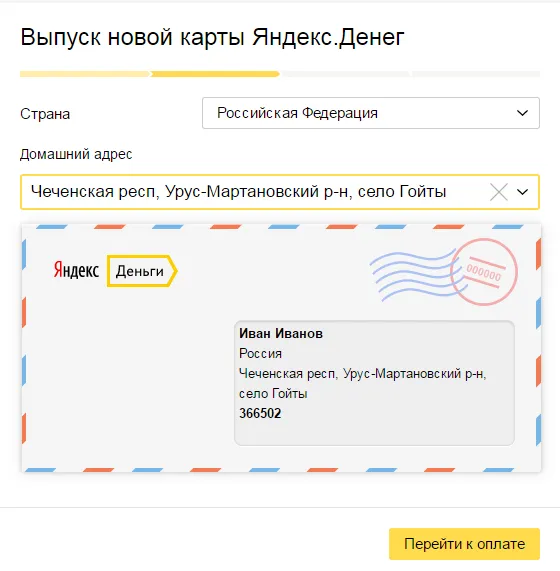Open the Страна country dropdown
Viewport: 560px width, 571px height.
(x=371, y=113)
